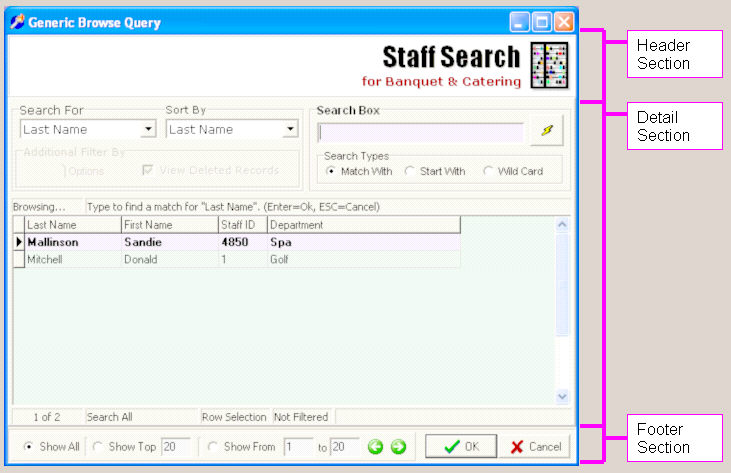The width and height of the screenshot is (731, 473).
Task: Choose the Wild Card search type
Action: coord(487,171)
